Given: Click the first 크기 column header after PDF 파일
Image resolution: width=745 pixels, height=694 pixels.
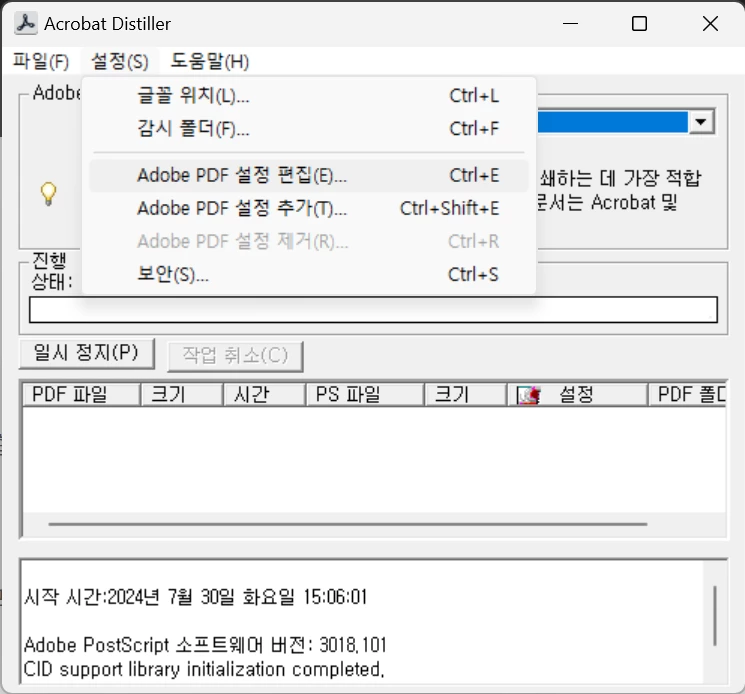Looking at the screenshot, I should coord(182,395).
